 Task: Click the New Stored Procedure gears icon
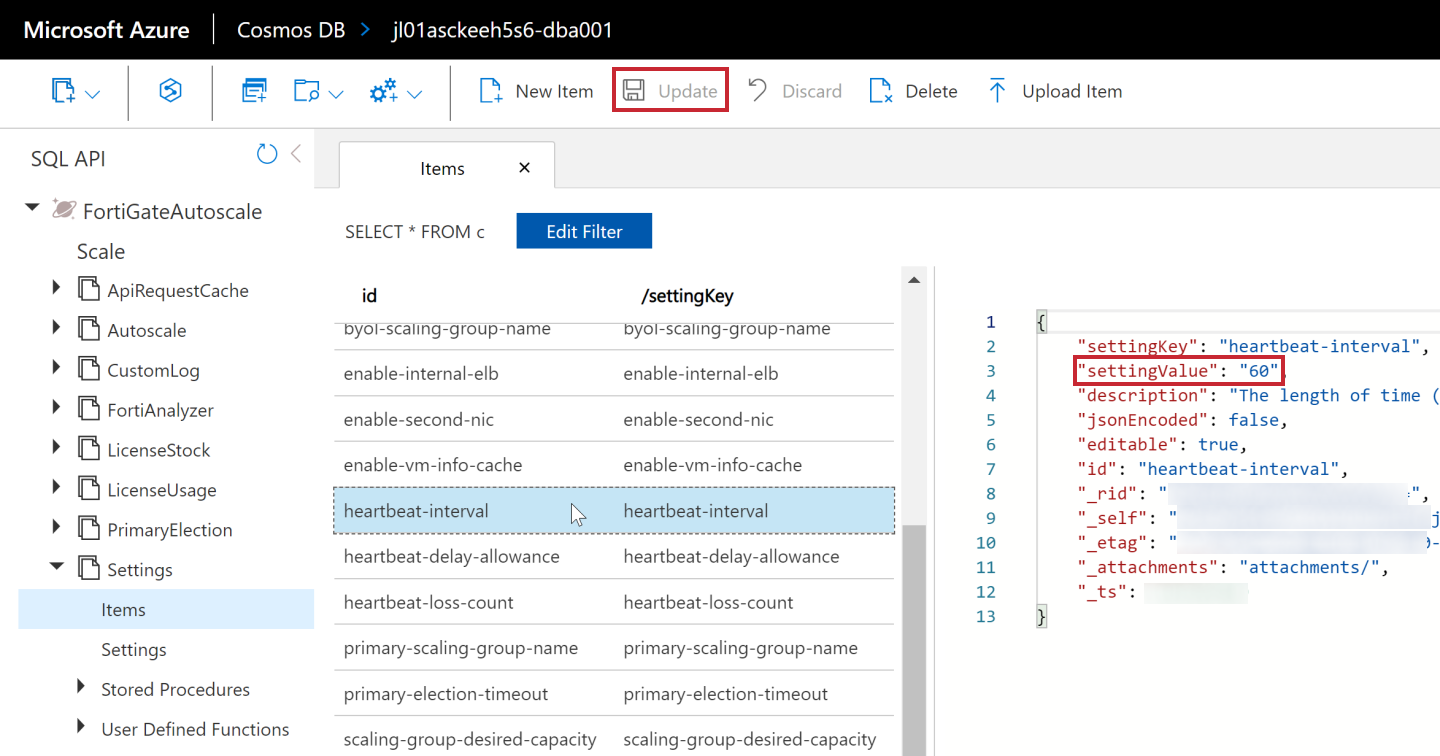[387, 90]
